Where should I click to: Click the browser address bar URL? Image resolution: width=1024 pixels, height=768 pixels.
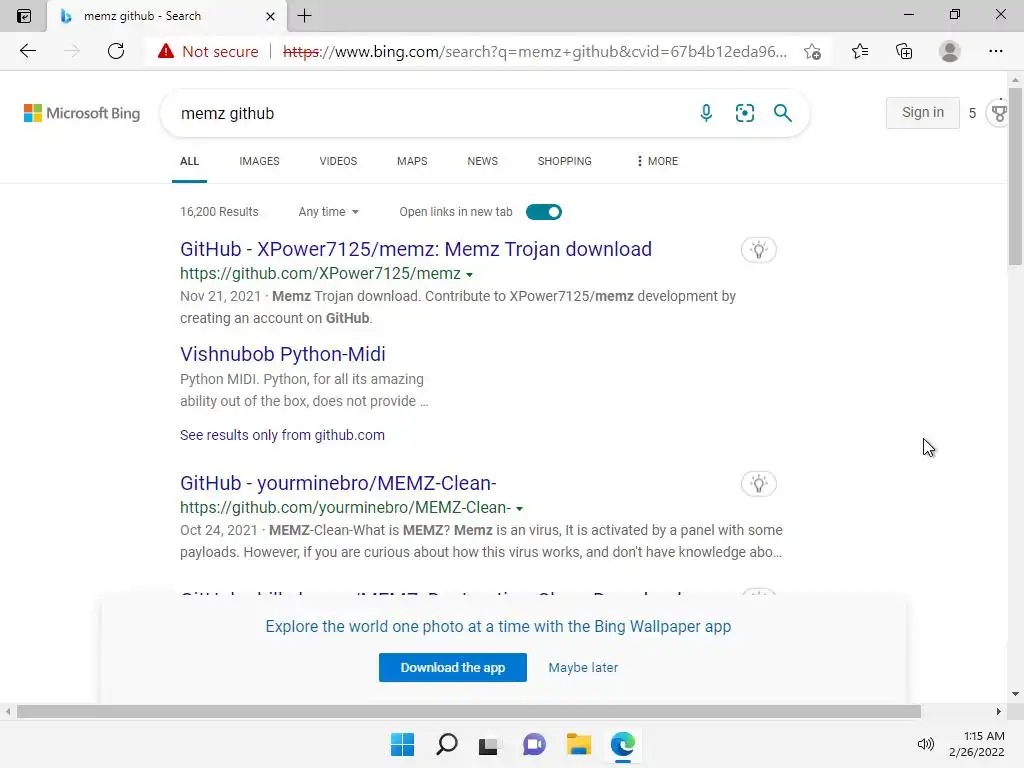535,52
